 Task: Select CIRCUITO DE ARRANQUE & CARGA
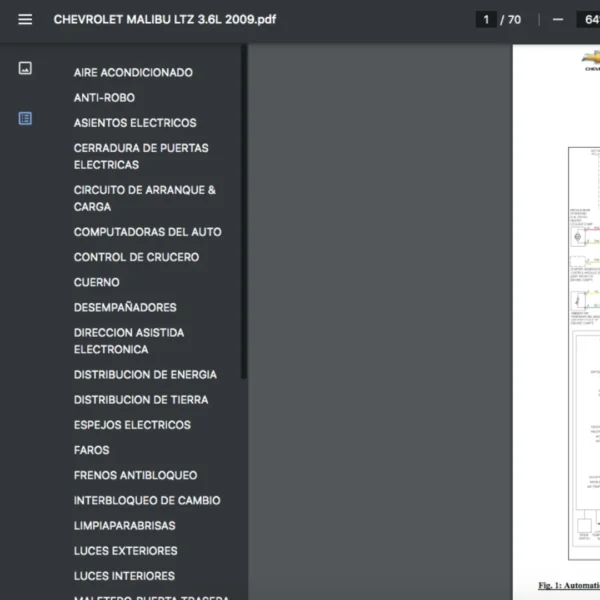click(x=144, y=198)
